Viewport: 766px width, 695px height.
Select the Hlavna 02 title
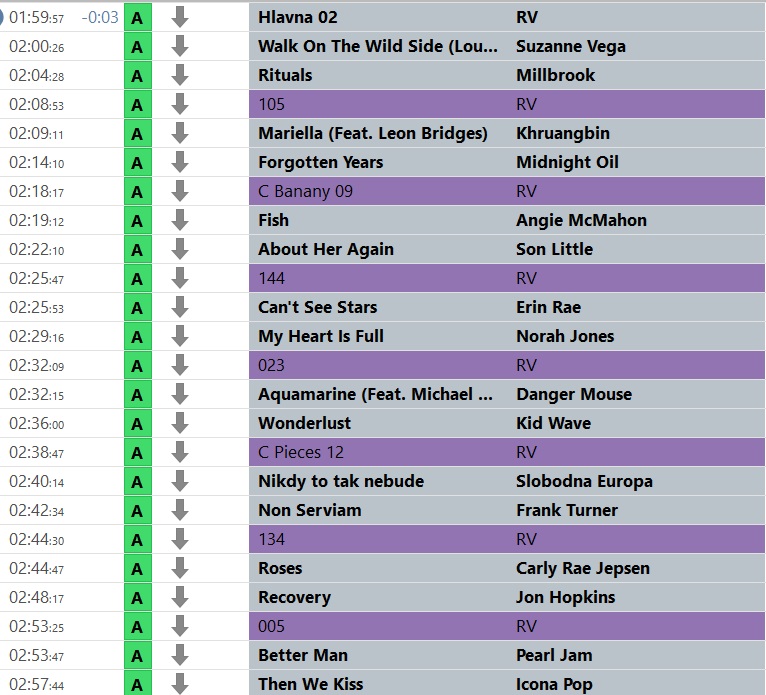pyautogui.click(x=298, y=18)
